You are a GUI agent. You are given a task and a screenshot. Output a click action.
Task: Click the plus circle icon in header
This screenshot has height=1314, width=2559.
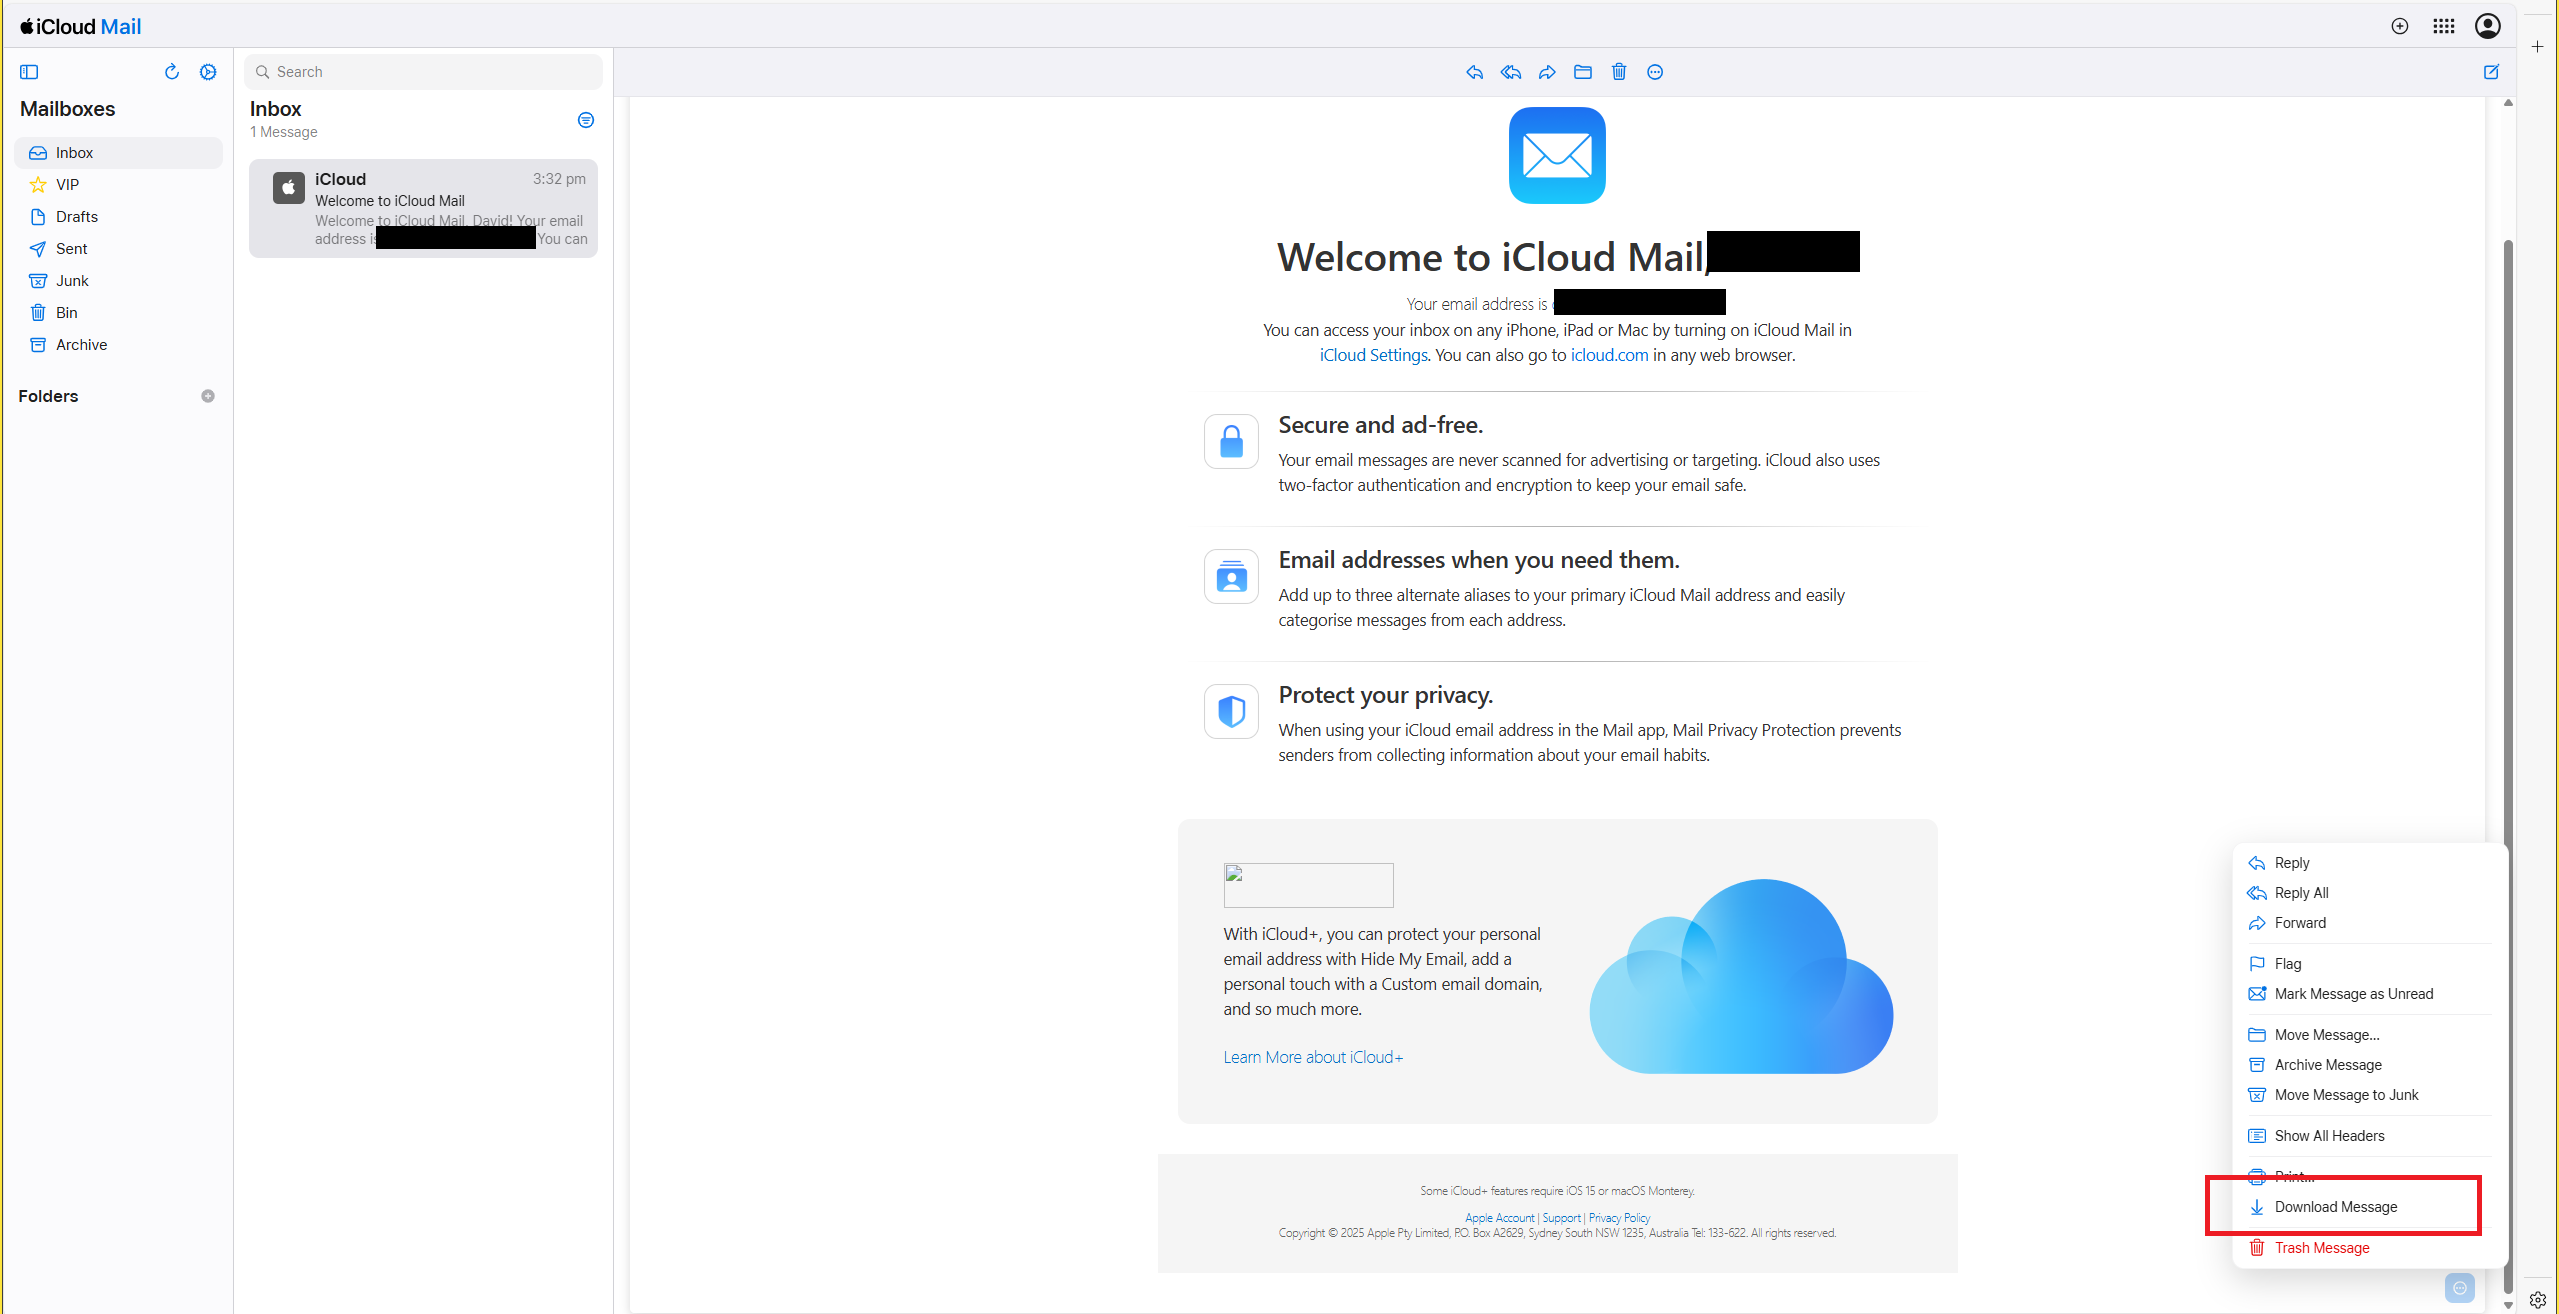coord(2400,26)
